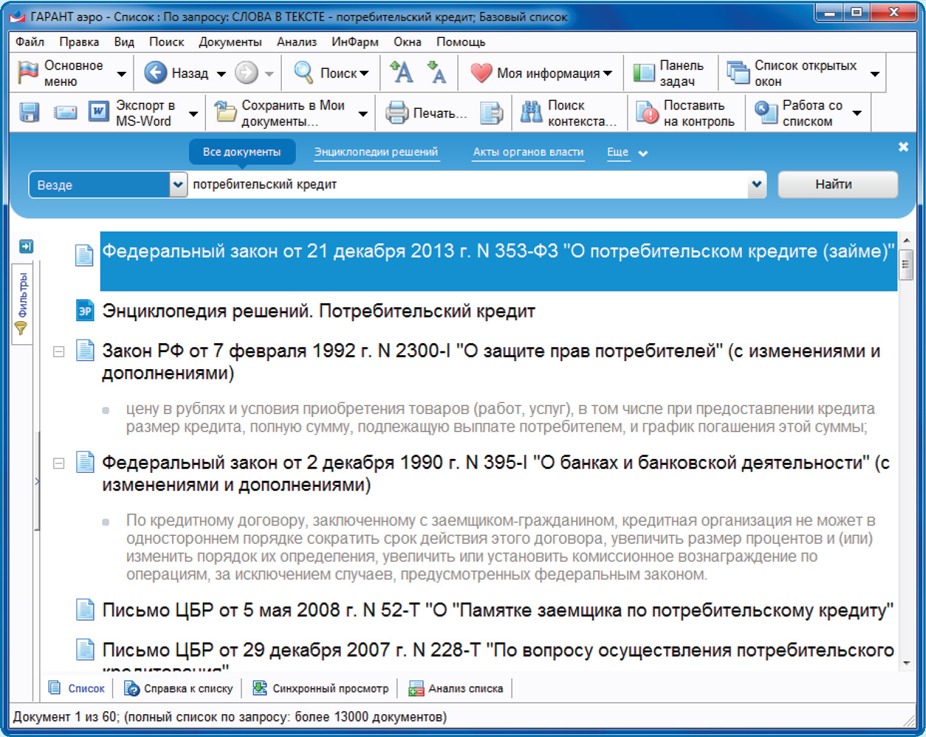
Task: Click the increase font size icon
Action: pyautogui.click(x=401, y=73)
